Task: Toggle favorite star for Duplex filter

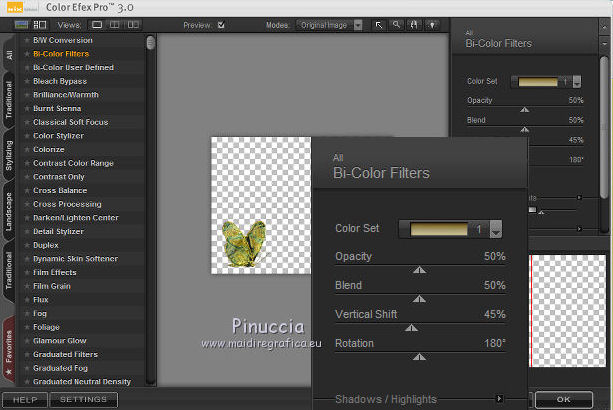Action: click(x=27, y=245)
